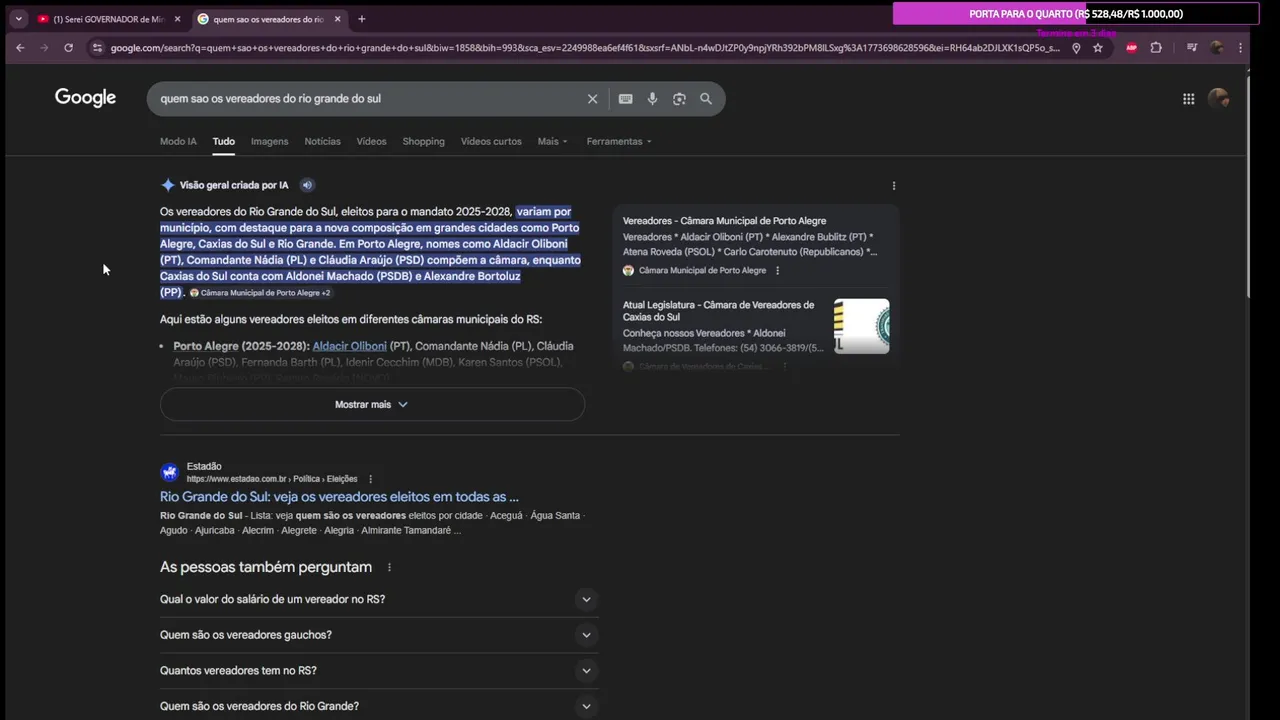The width and height of the screenshot is (1280, 720).
Task: Open the Aldacir Oliboni link
Action: click(349, 346)
